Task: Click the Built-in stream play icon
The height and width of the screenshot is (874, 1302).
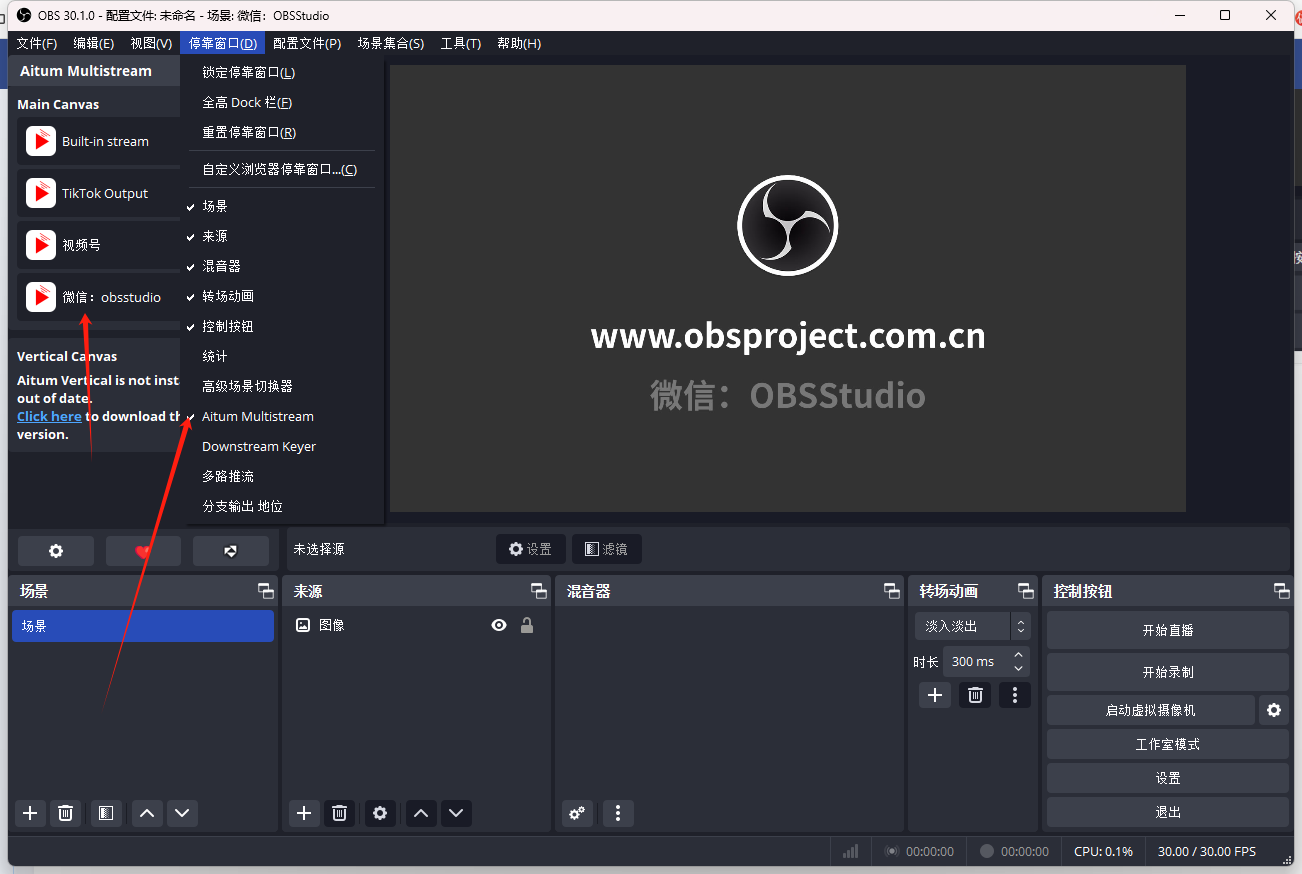Action: (41, 141)
